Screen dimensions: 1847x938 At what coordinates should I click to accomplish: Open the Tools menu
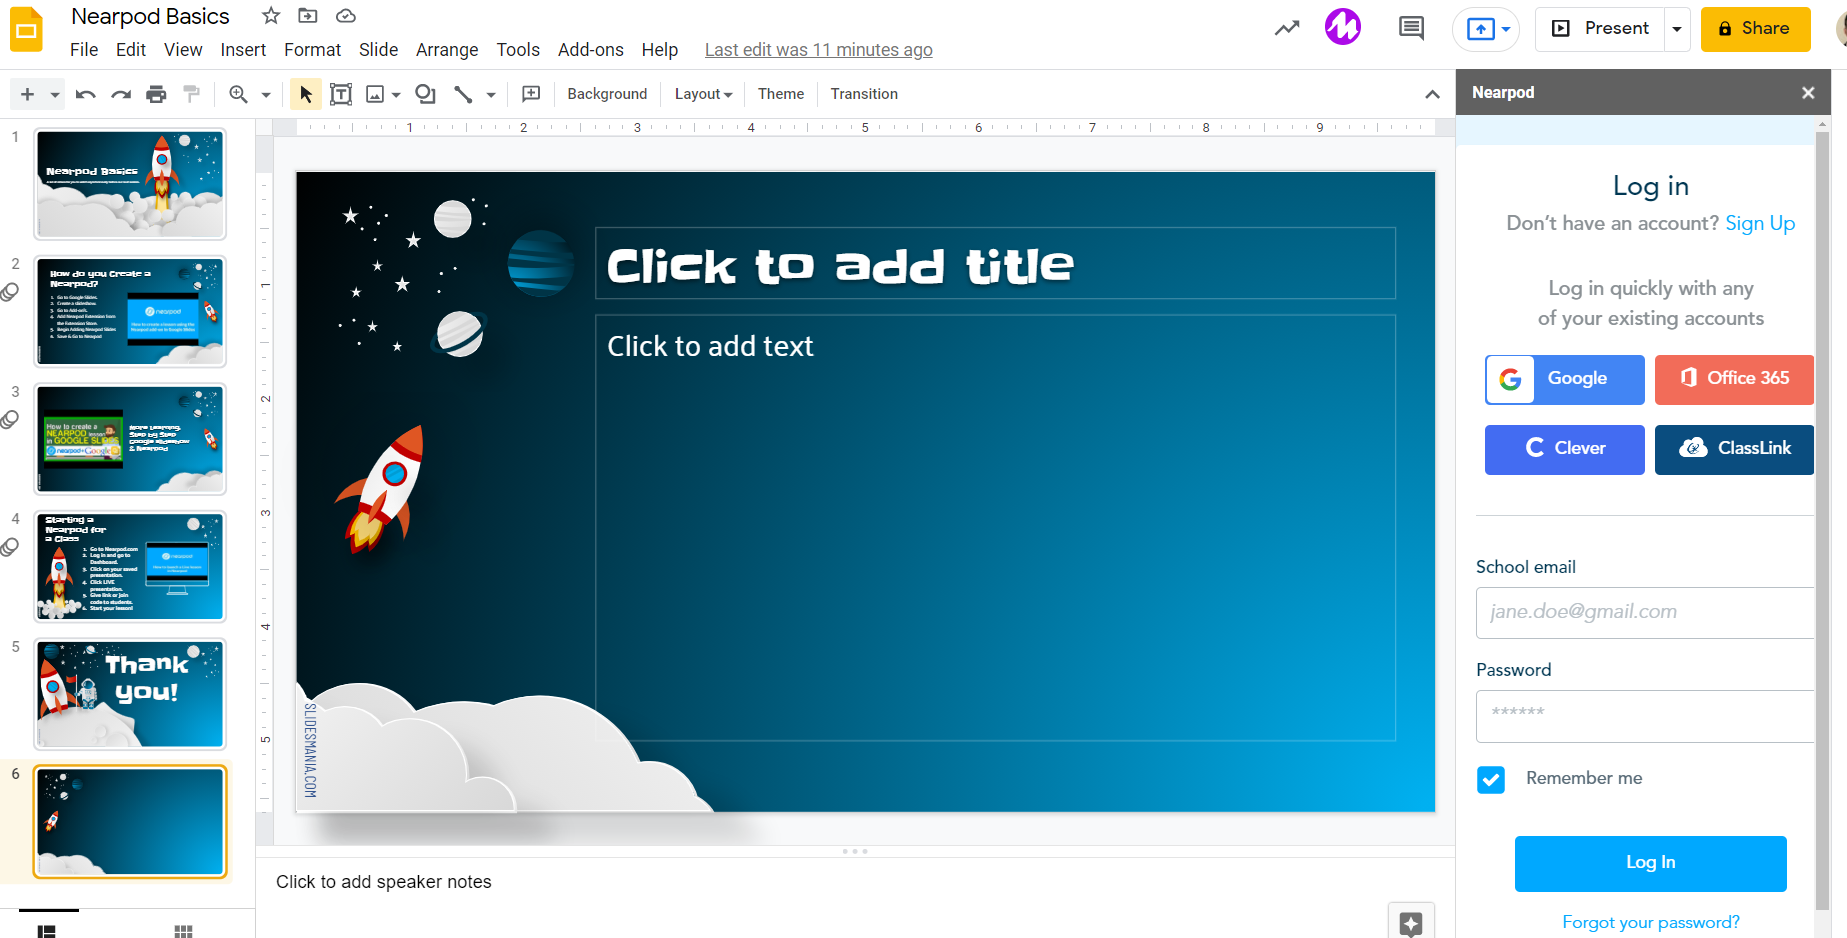[518, 50]
